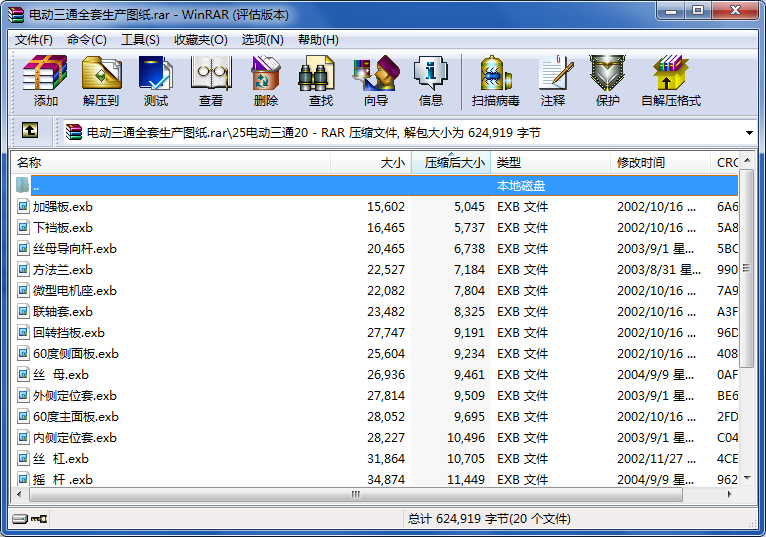Click archive path text in address bar
This screenshot has height=537, width=766.
tap(313, 132)
